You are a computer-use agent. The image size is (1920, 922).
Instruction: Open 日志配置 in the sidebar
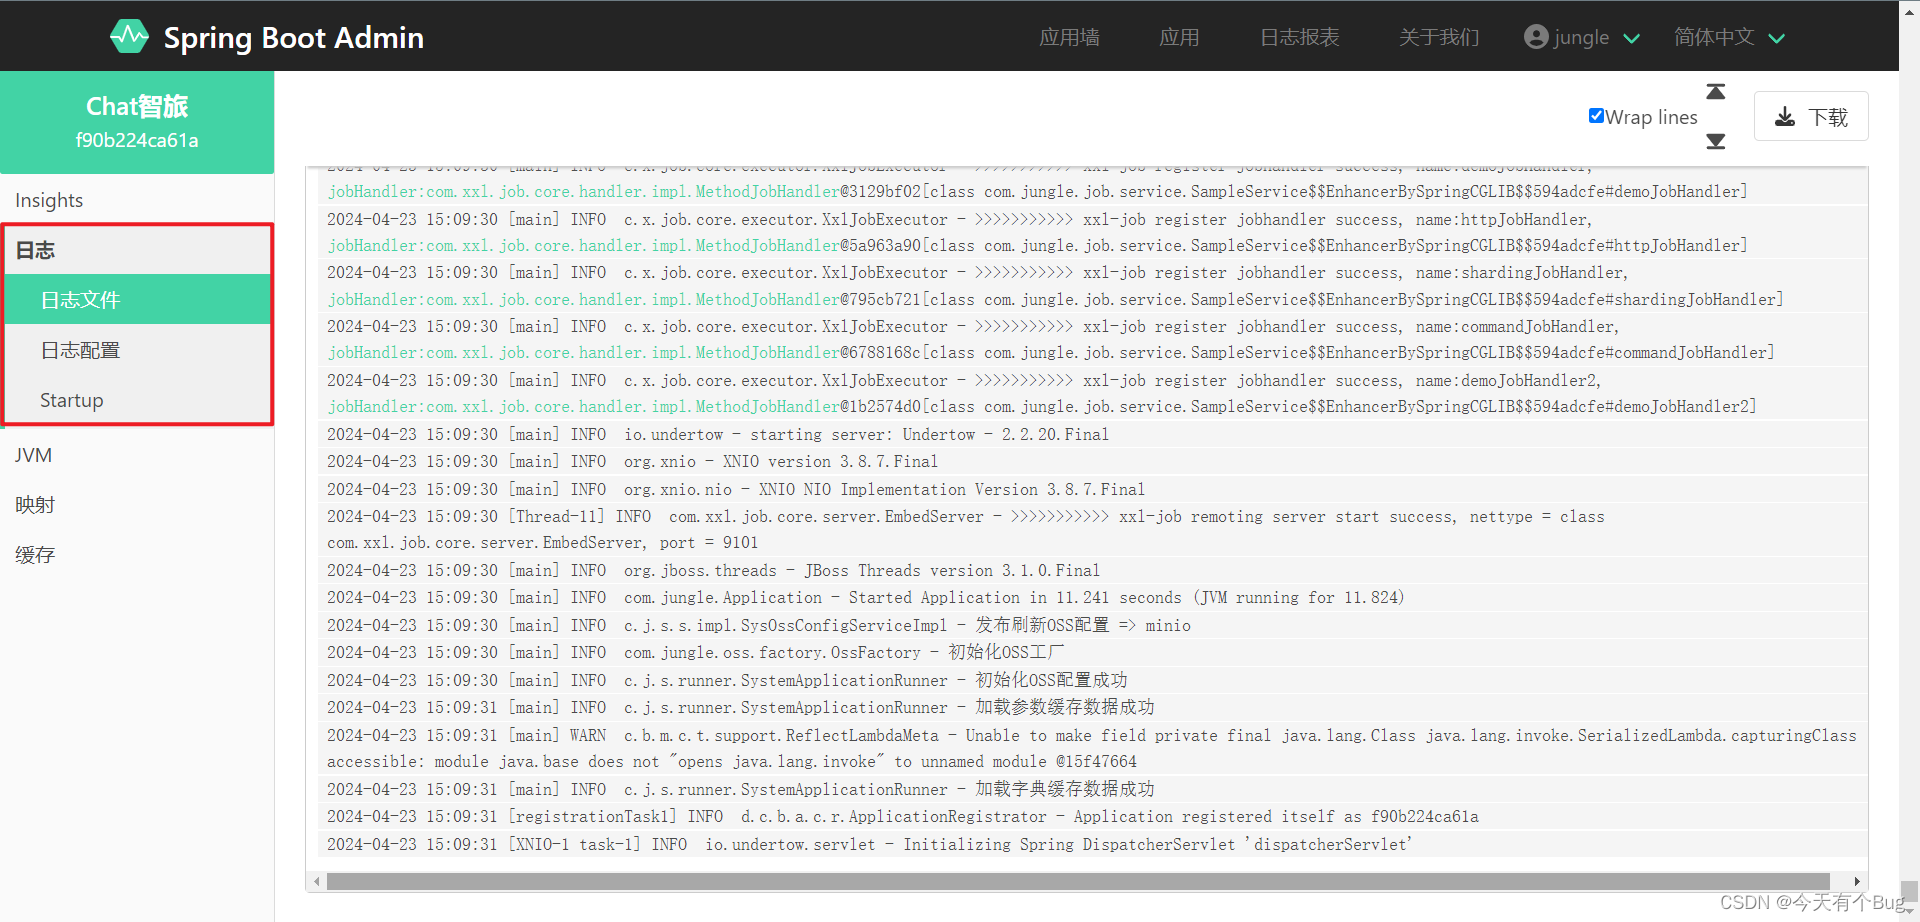coord(80,349)
